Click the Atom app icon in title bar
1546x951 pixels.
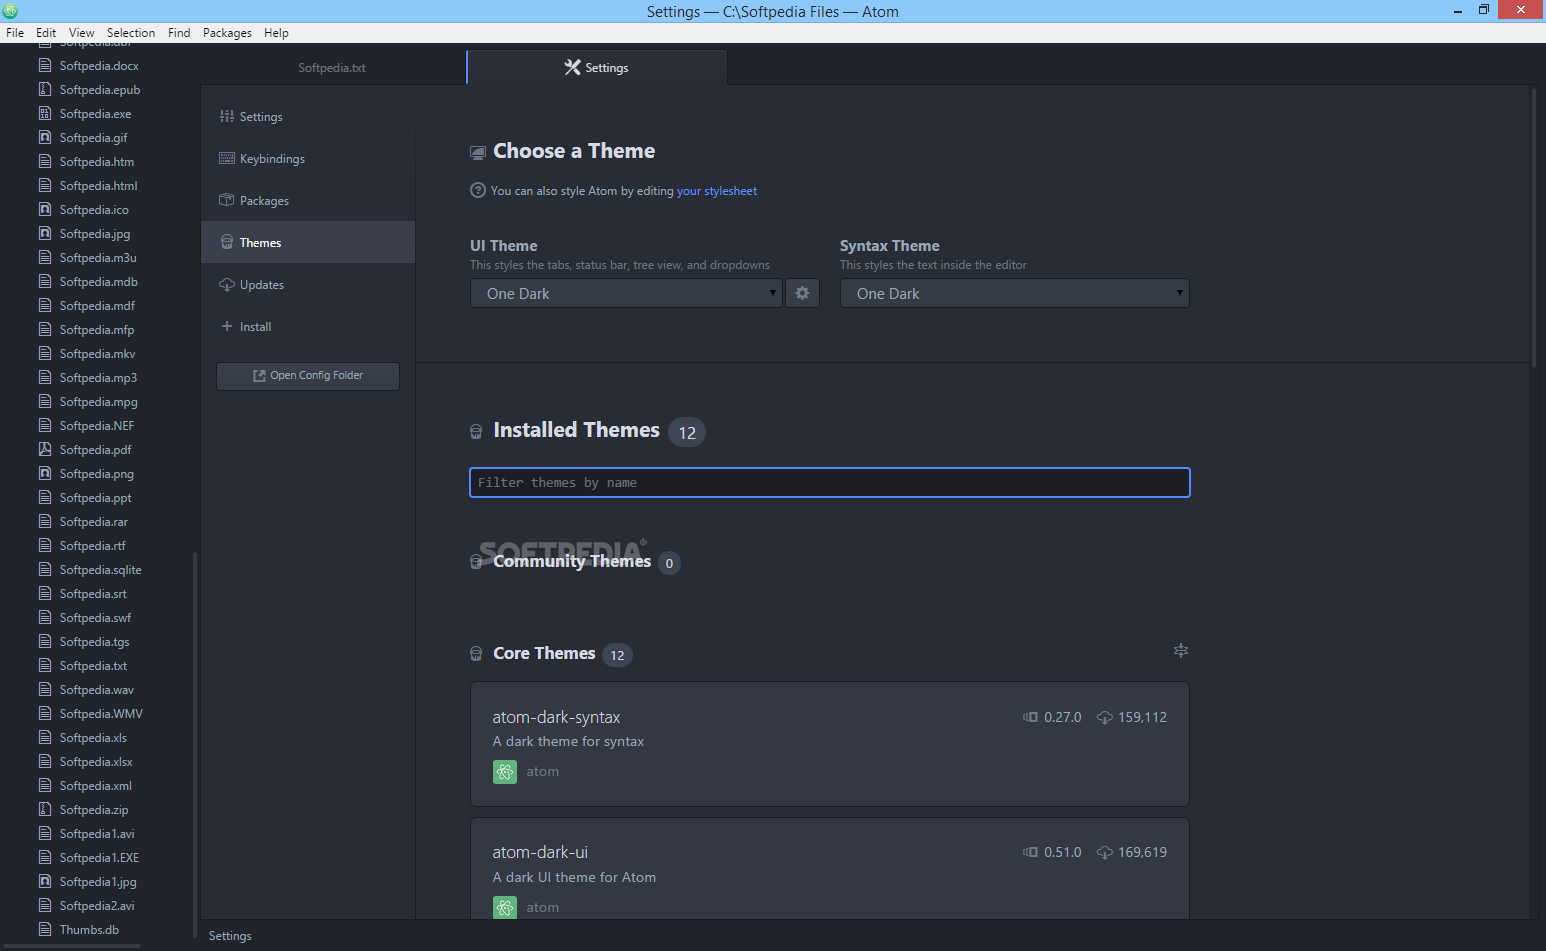(x=10, y=11)
